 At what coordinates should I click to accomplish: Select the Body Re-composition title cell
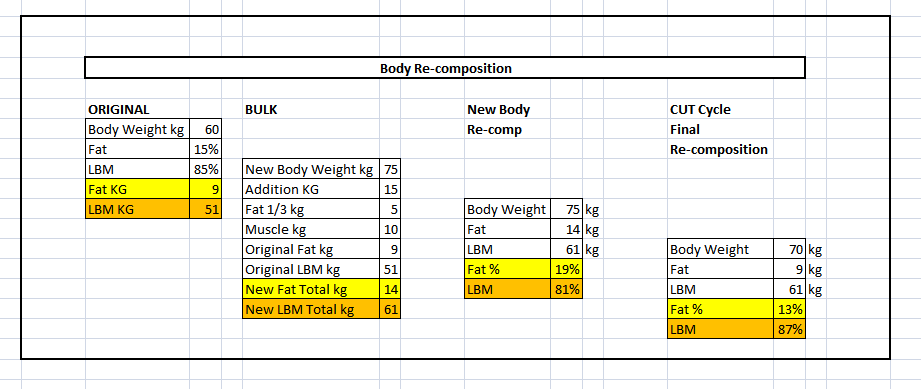pyautogui.click(x=445, y=68)
